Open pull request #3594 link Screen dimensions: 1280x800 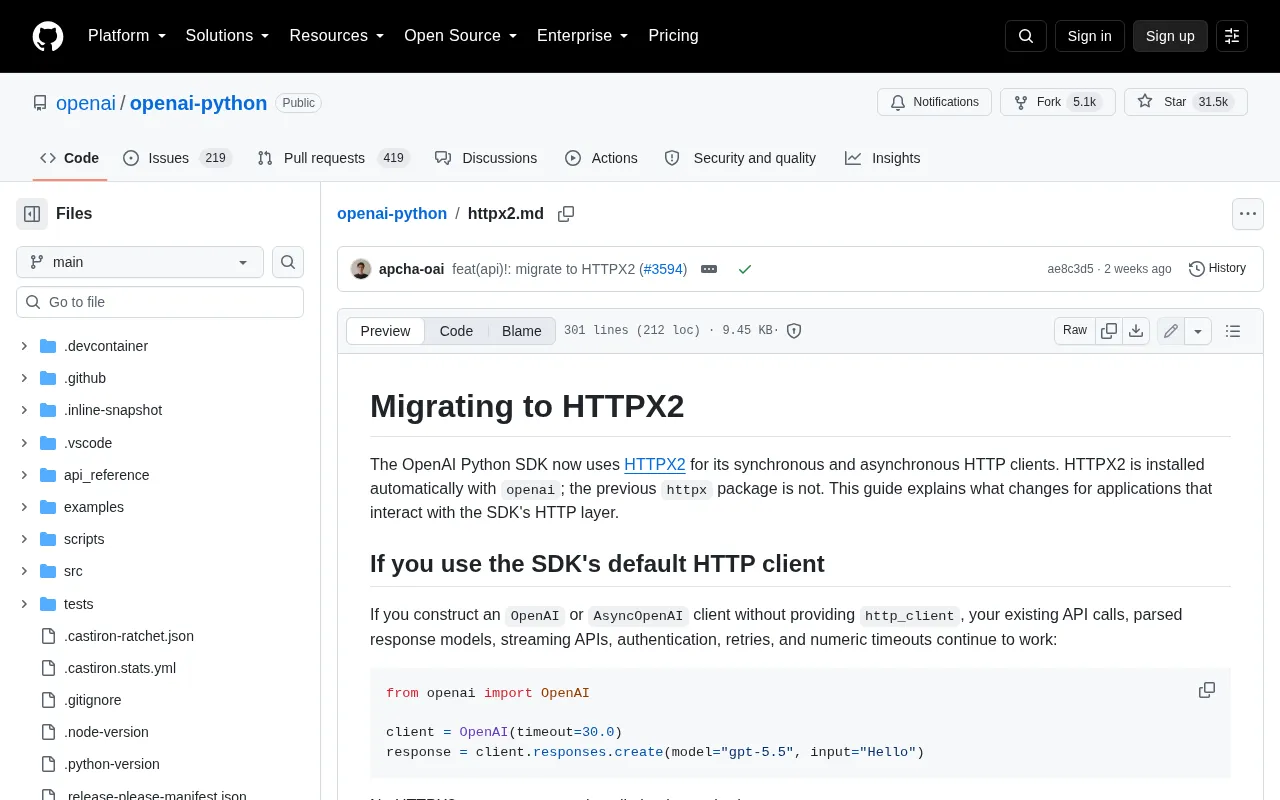click(663, 269)
